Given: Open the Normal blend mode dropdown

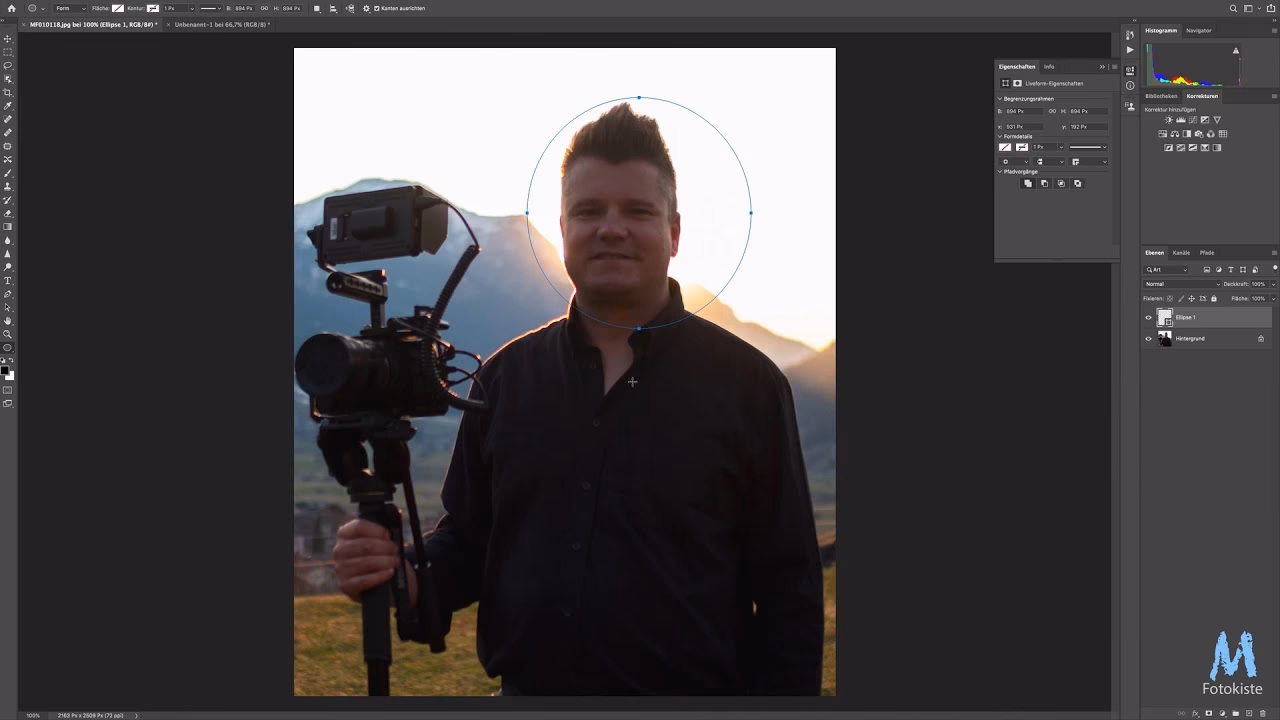Looking at the screenshot, I should (1180, 284).
